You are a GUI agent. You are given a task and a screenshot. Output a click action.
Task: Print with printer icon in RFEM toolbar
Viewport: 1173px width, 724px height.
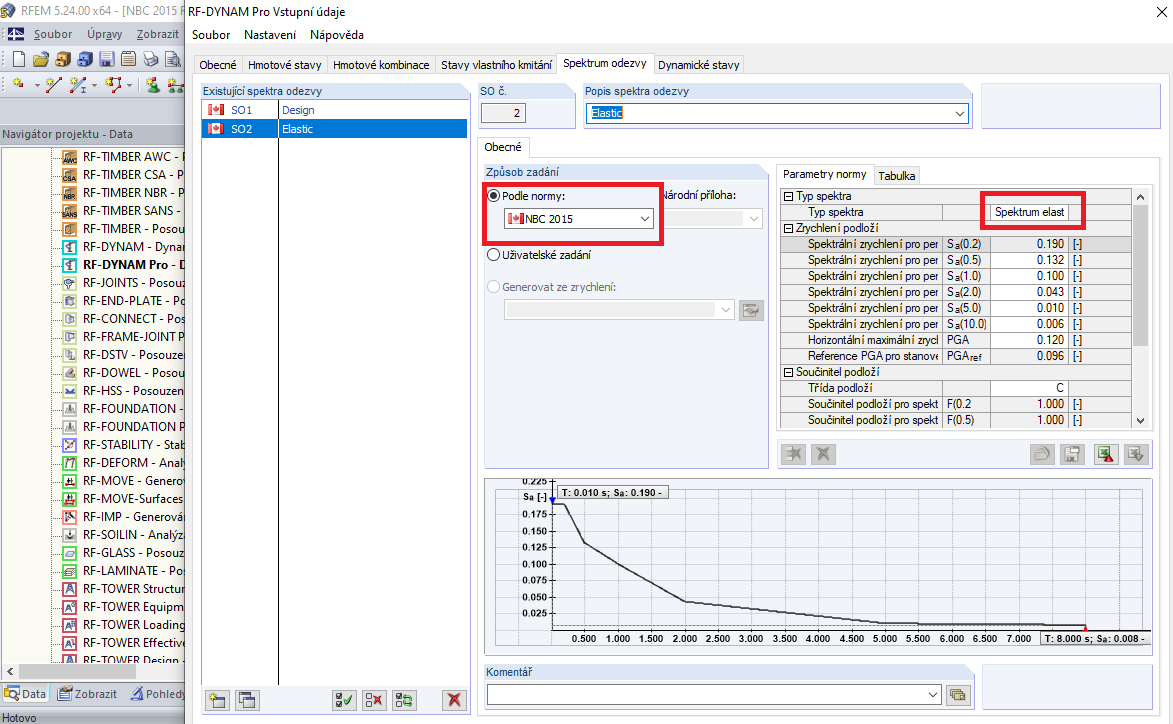click(x=151, y=59)
